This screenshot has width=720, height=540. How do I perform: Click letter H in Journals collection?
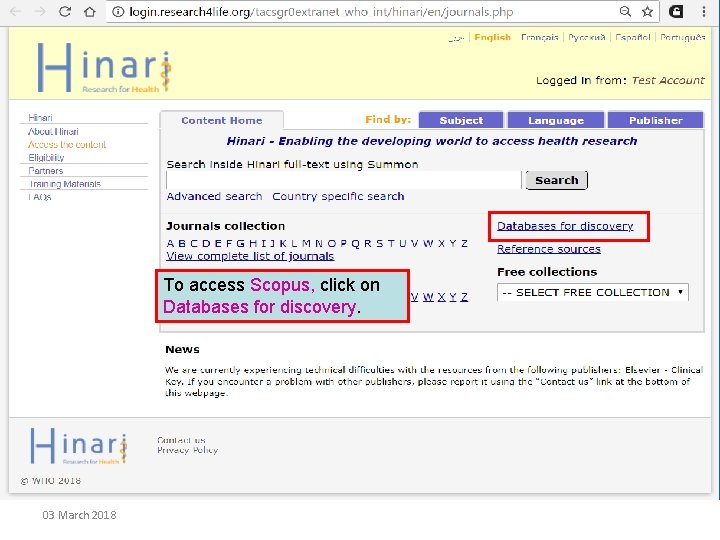253,243
